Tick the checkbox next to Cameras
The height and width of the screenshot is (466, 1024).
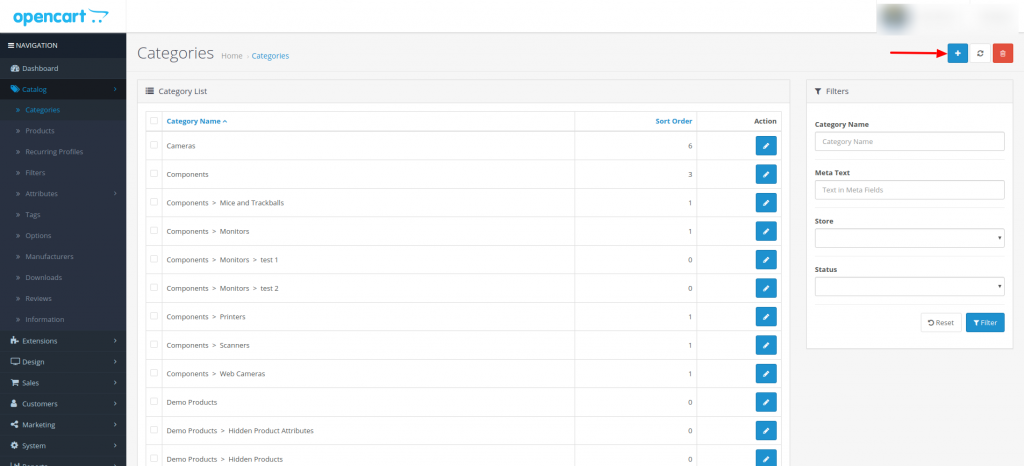[154, 146]
